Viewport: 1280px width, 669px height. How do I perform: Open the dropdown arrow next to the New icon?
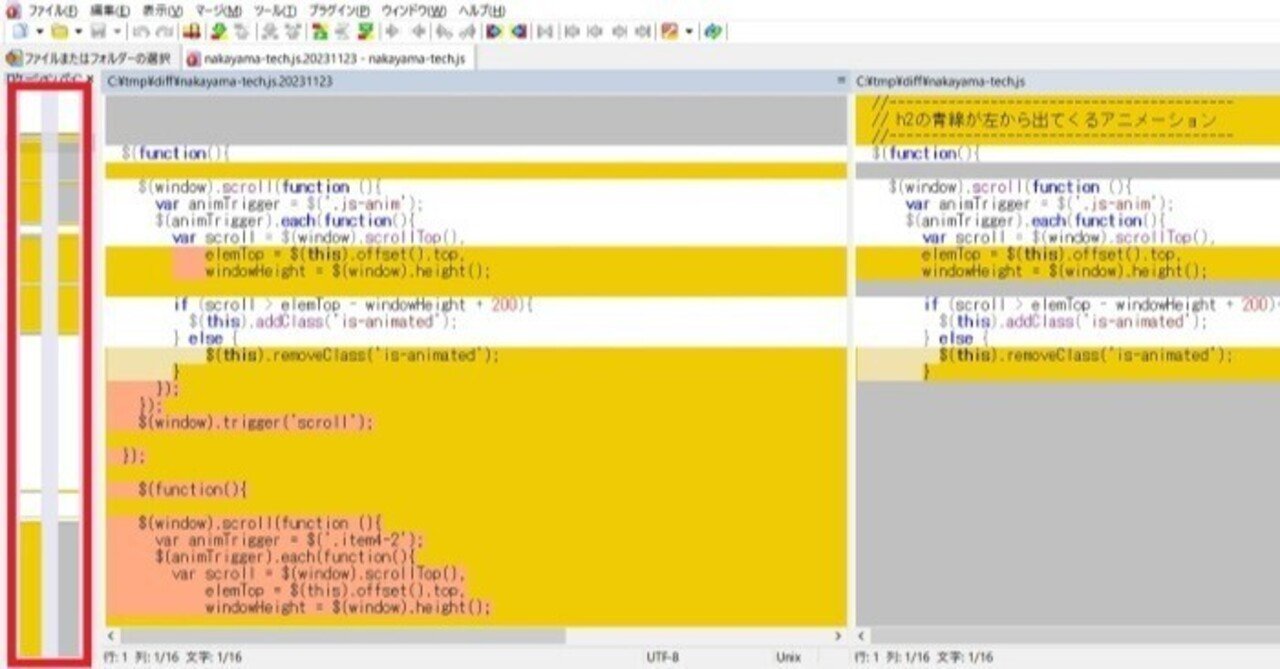[40, 33]
